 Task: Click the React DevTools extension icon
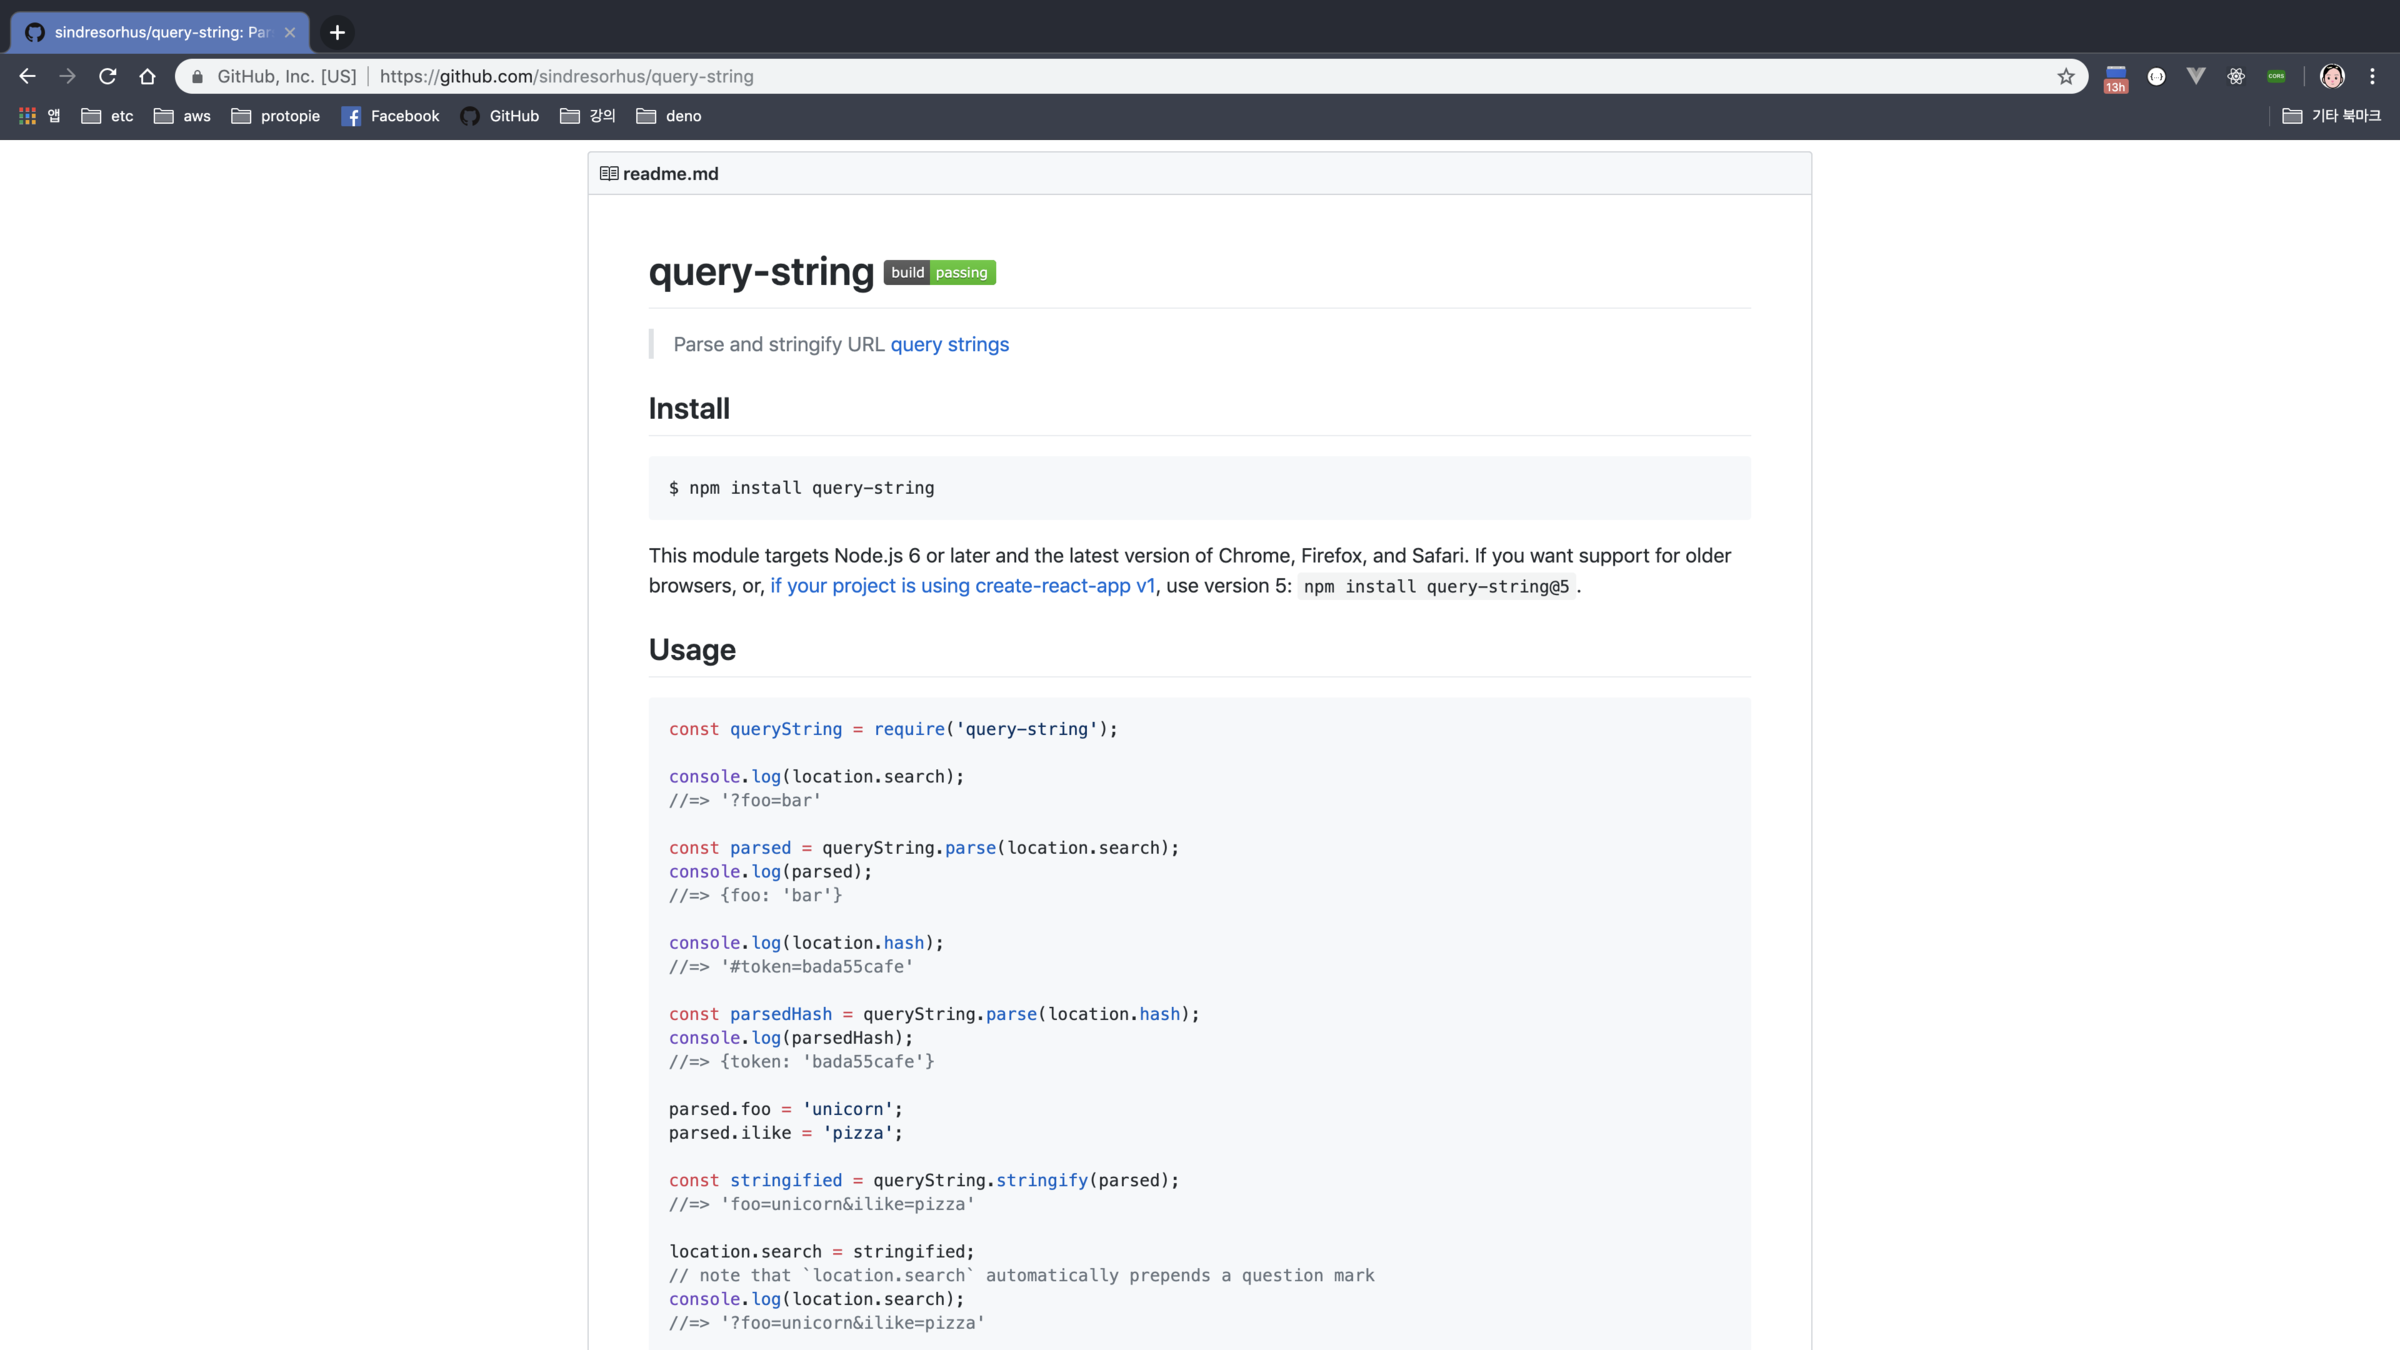tap(2236, 76)
